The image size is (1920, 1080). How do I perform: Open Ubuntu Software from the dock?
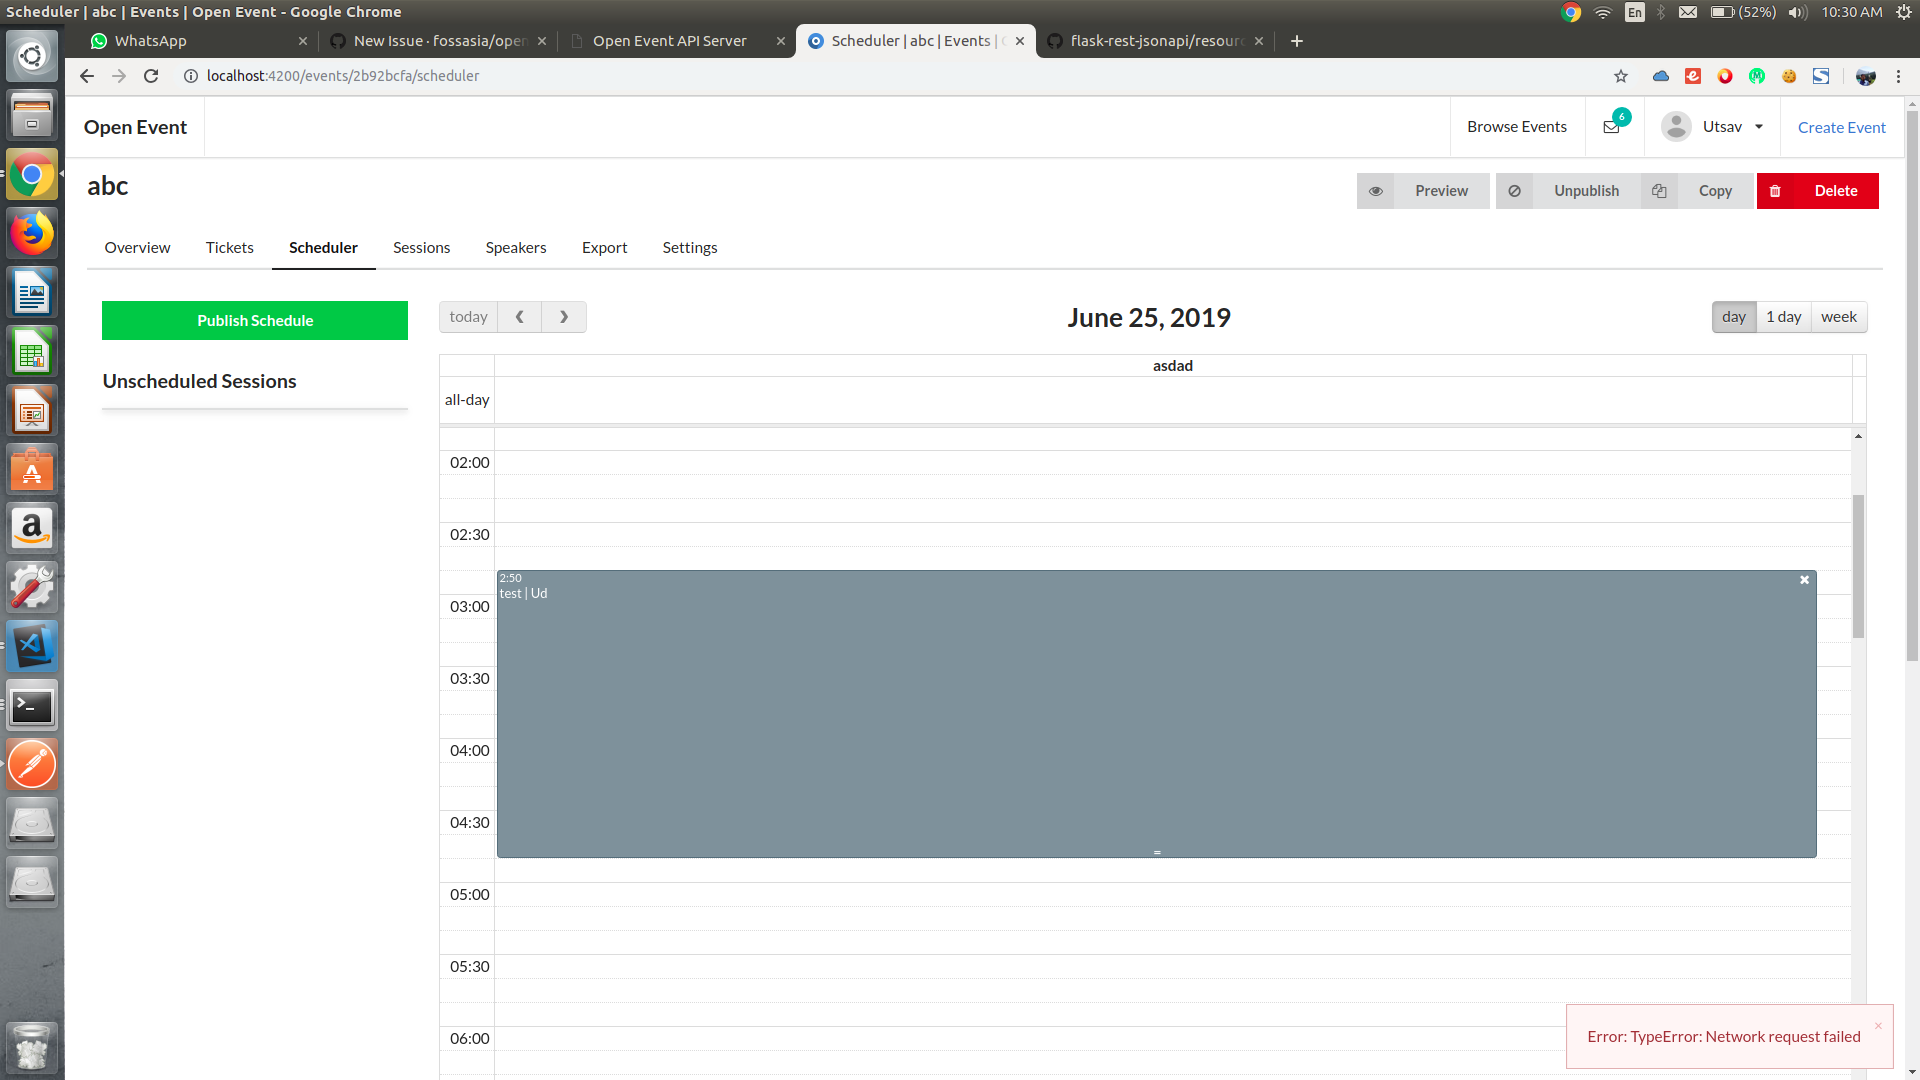tap(32, 470)
